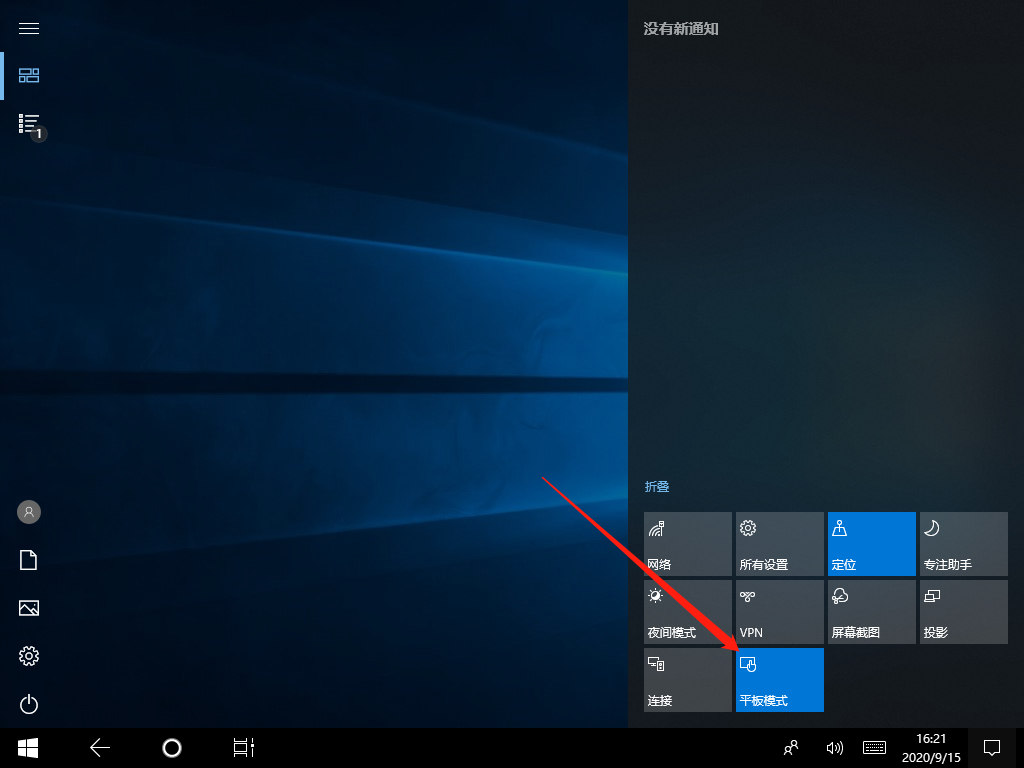Open Documents from Start sidebar
1024x768 pixels.
point(29,560)
